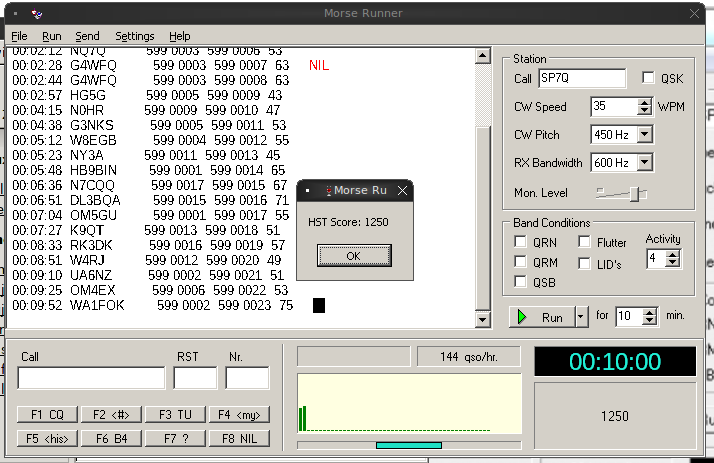Click the cyan RIT indicator bar

(409, 445)
